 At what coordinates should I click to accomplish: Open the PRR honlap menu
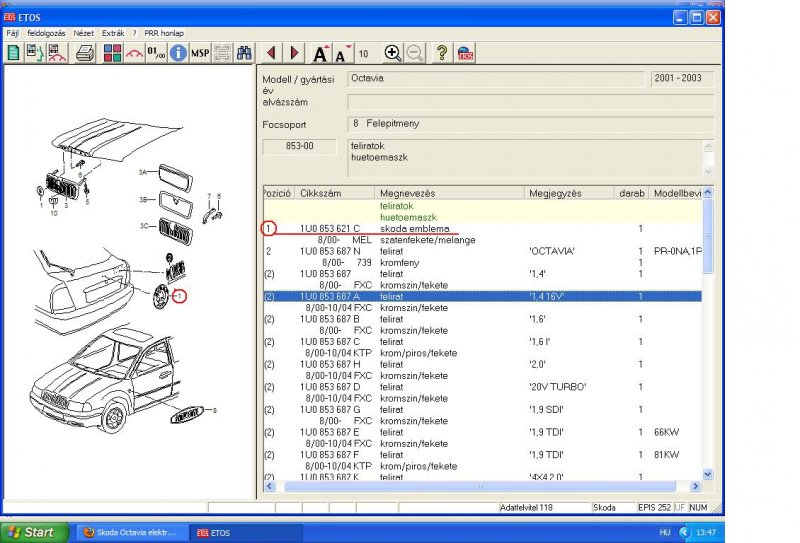click(164, 33)
